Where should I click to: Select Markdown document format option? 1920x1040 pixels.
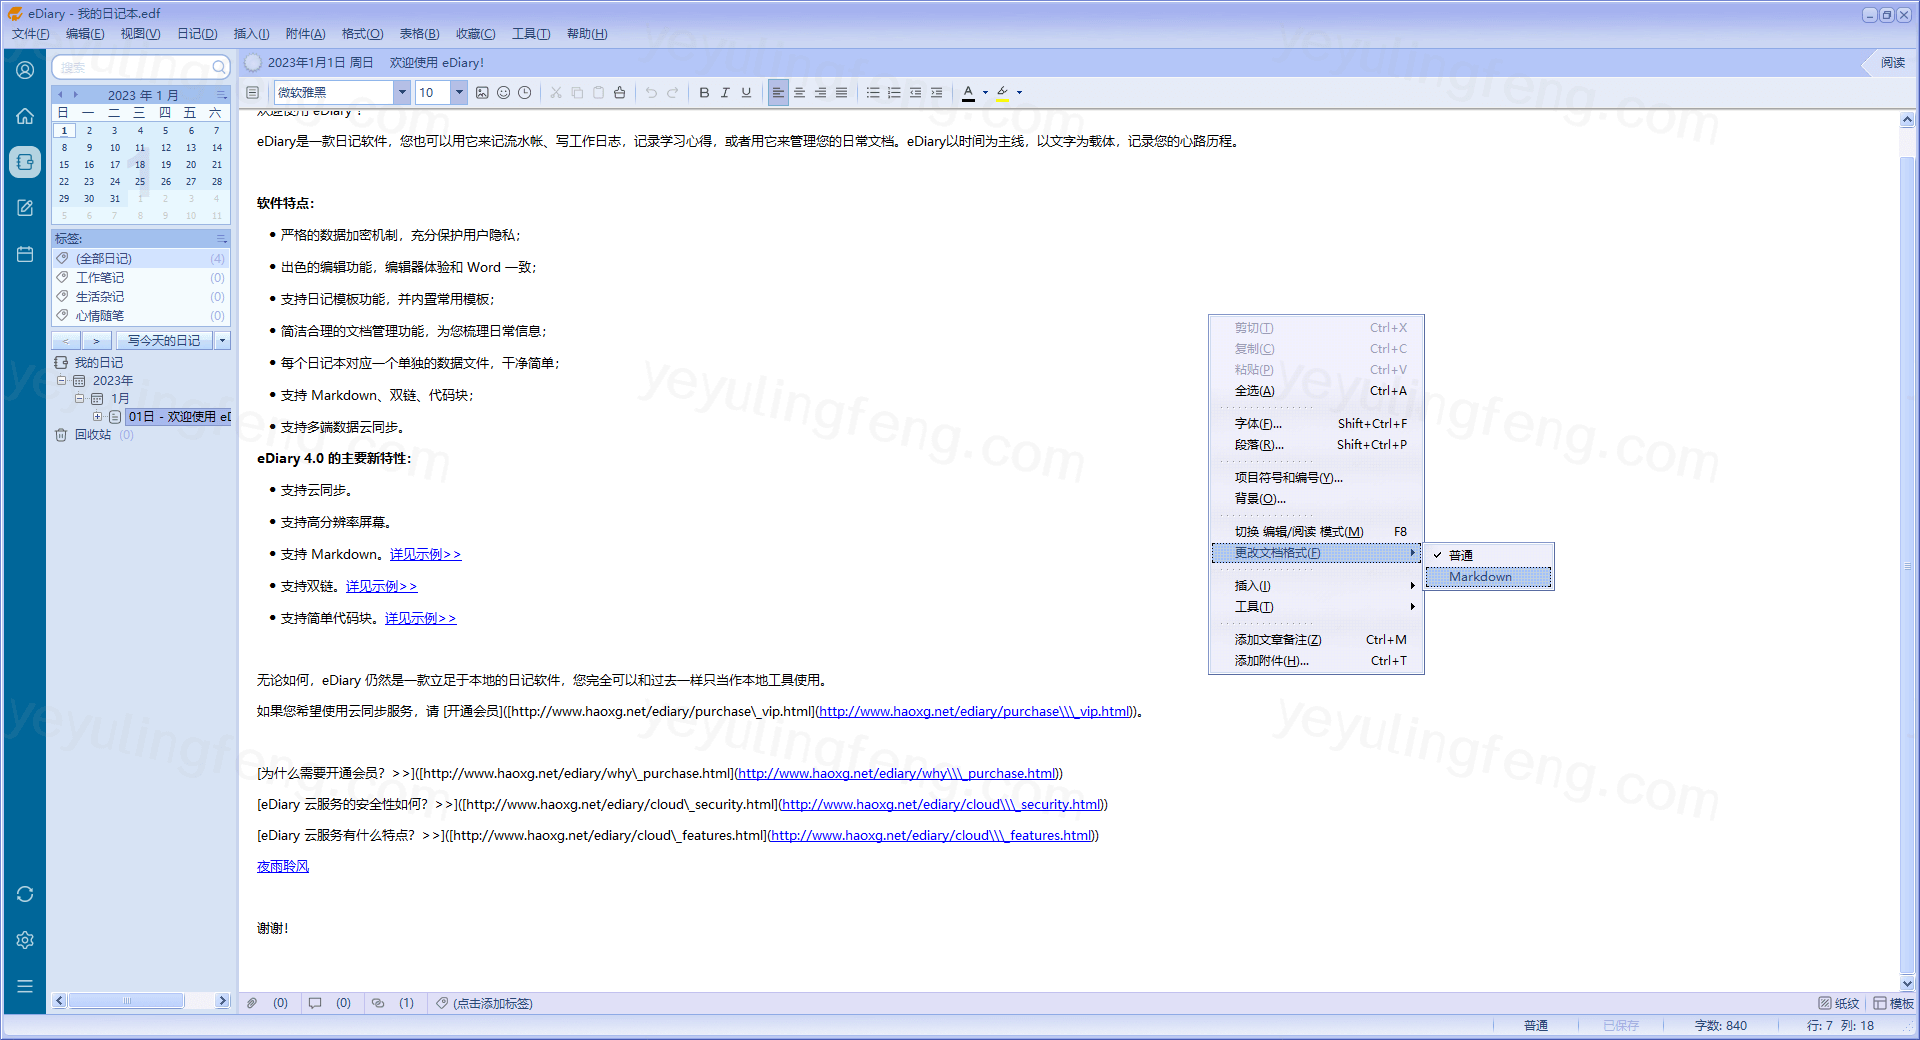pyautogui.click(x=1489, y=577)
